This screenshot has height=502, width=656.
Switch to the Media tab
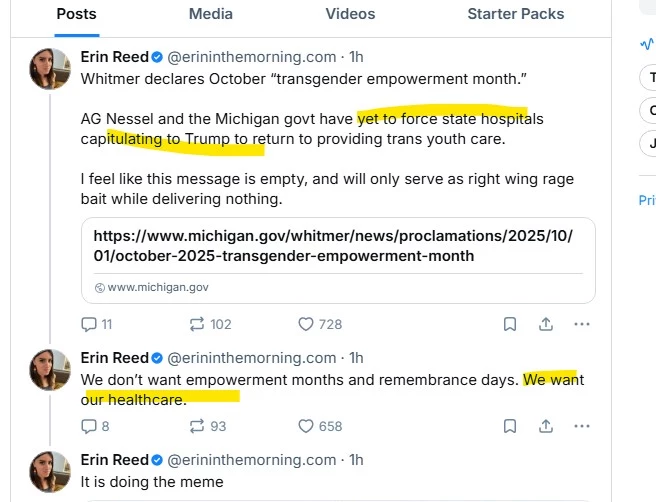(x=210, y=14)
